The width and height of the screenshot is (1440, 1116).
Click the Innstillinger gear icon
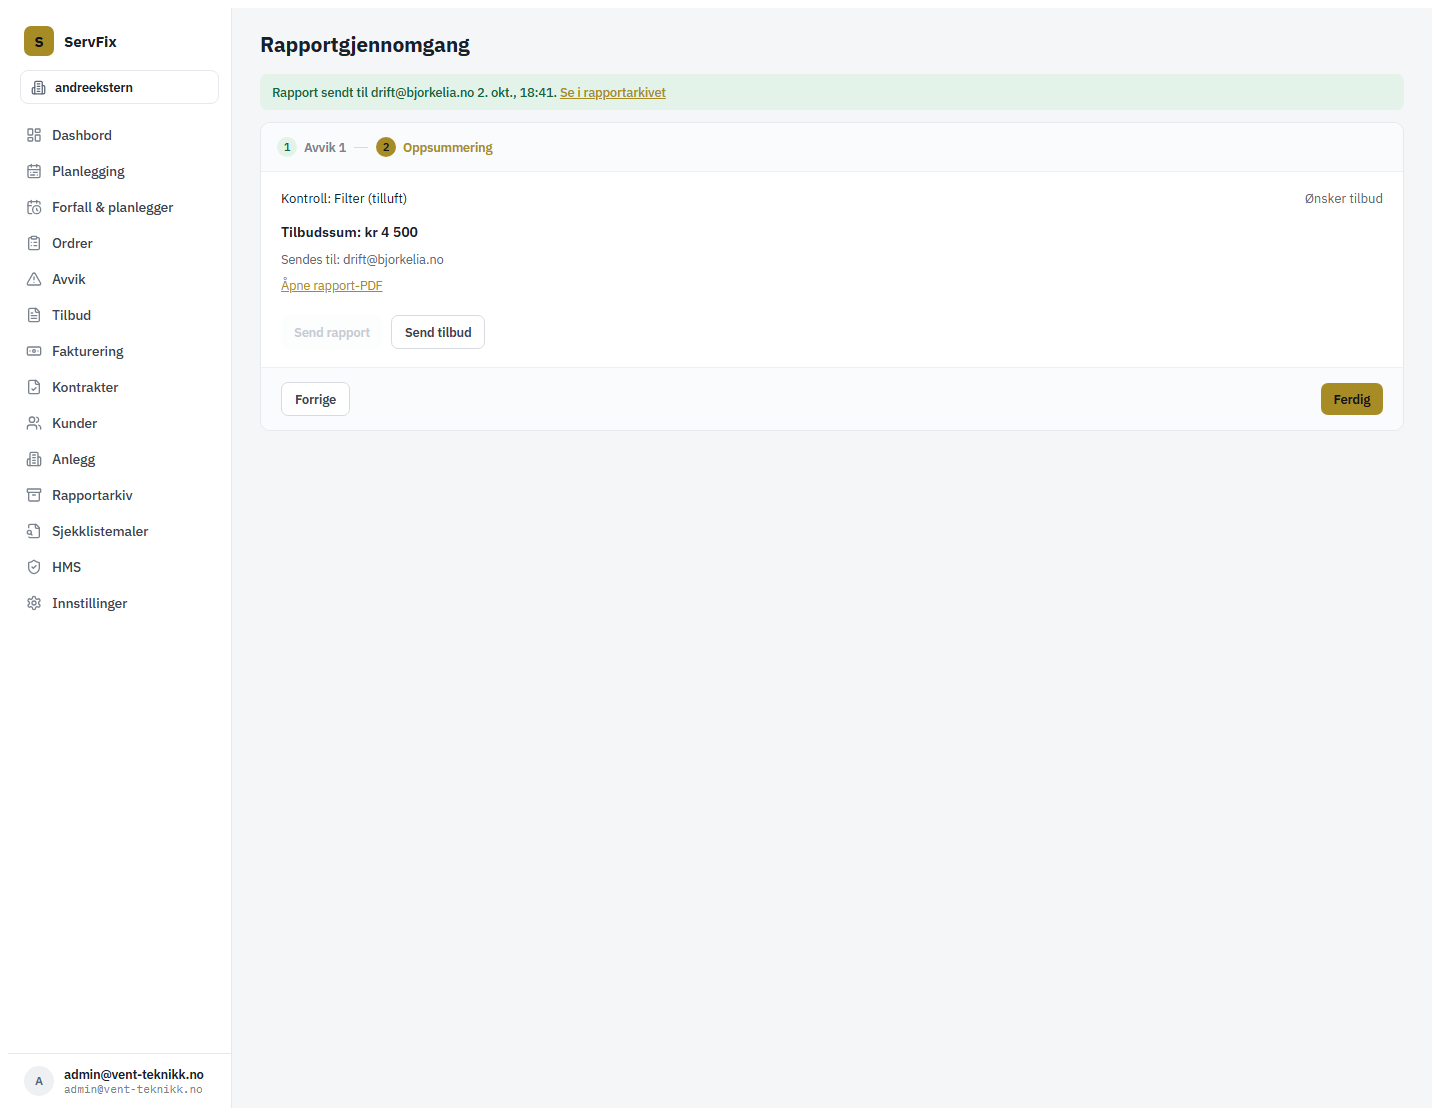coord(34,603)
